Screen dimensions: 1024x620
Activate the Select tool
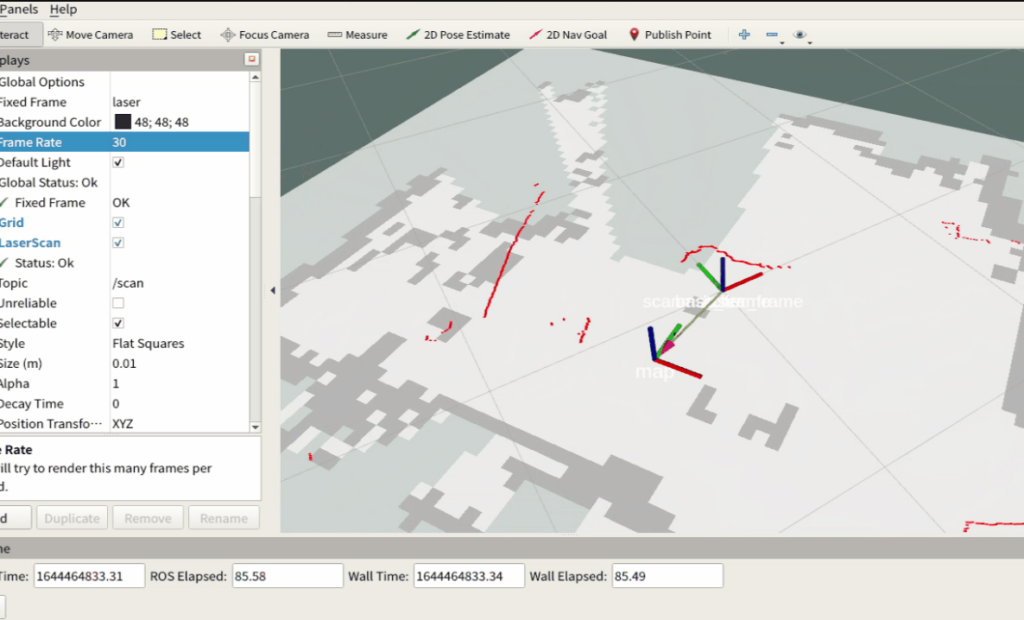176,35
